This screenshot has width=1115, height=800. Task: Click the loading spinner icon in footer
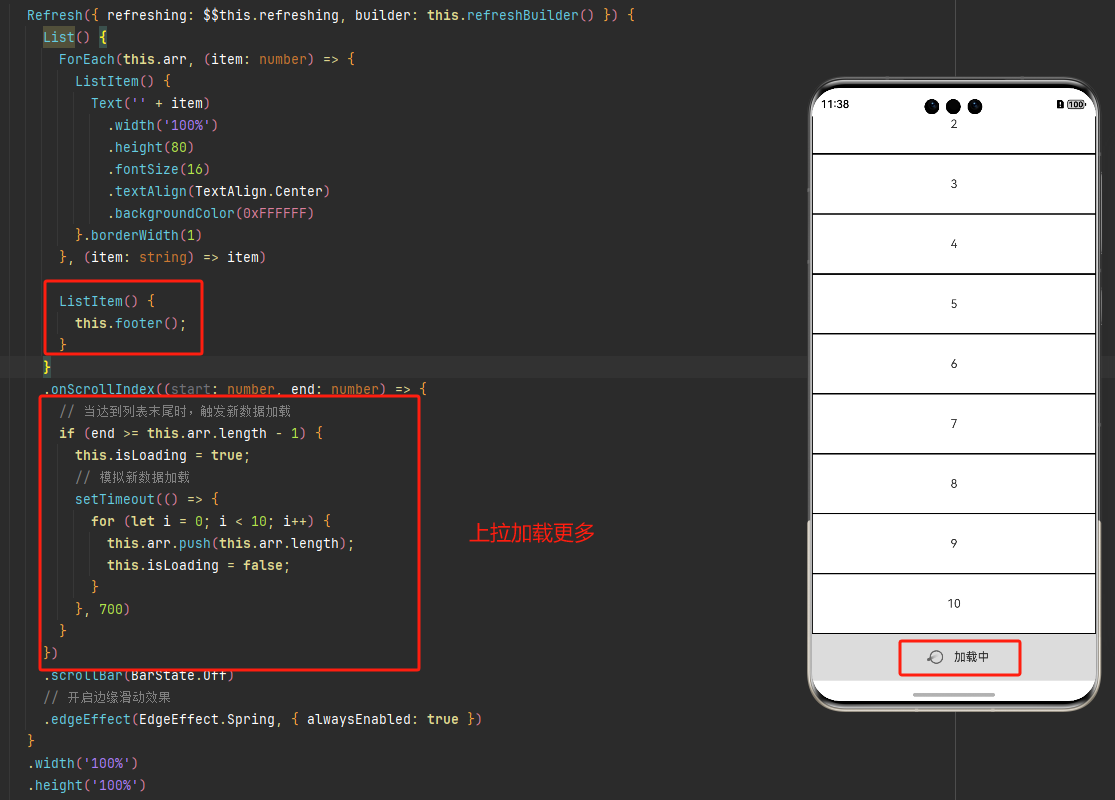[x=935, y=657]
